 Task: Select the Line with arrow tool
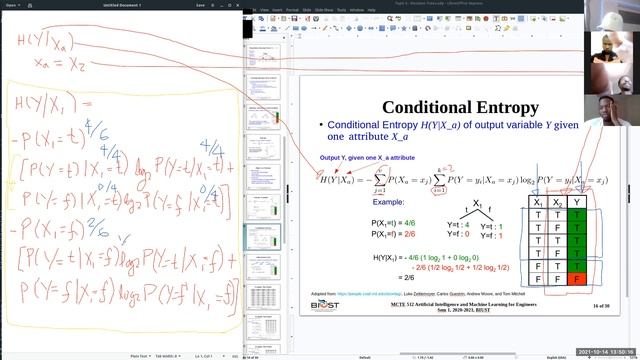314,28
